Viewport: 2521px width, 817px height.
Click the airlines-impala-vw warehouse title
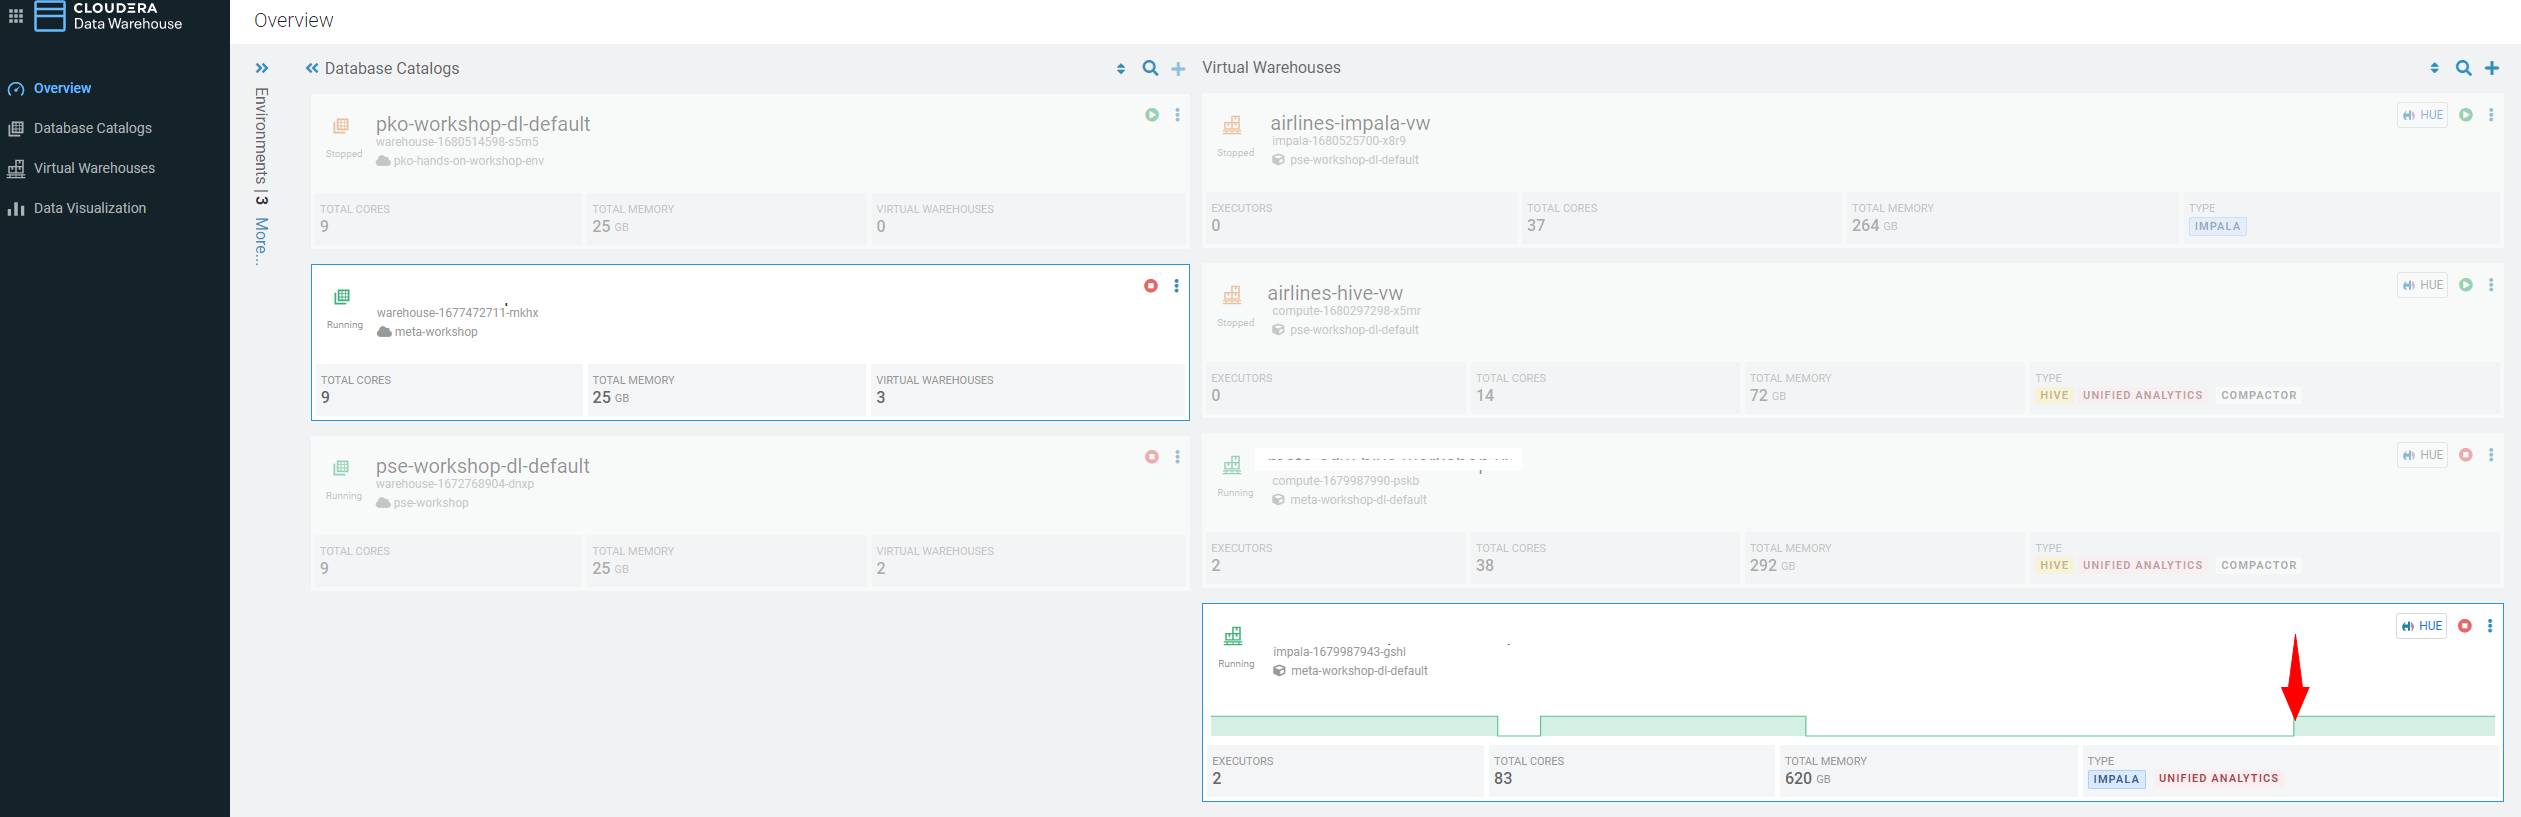tap(1350, 123)
